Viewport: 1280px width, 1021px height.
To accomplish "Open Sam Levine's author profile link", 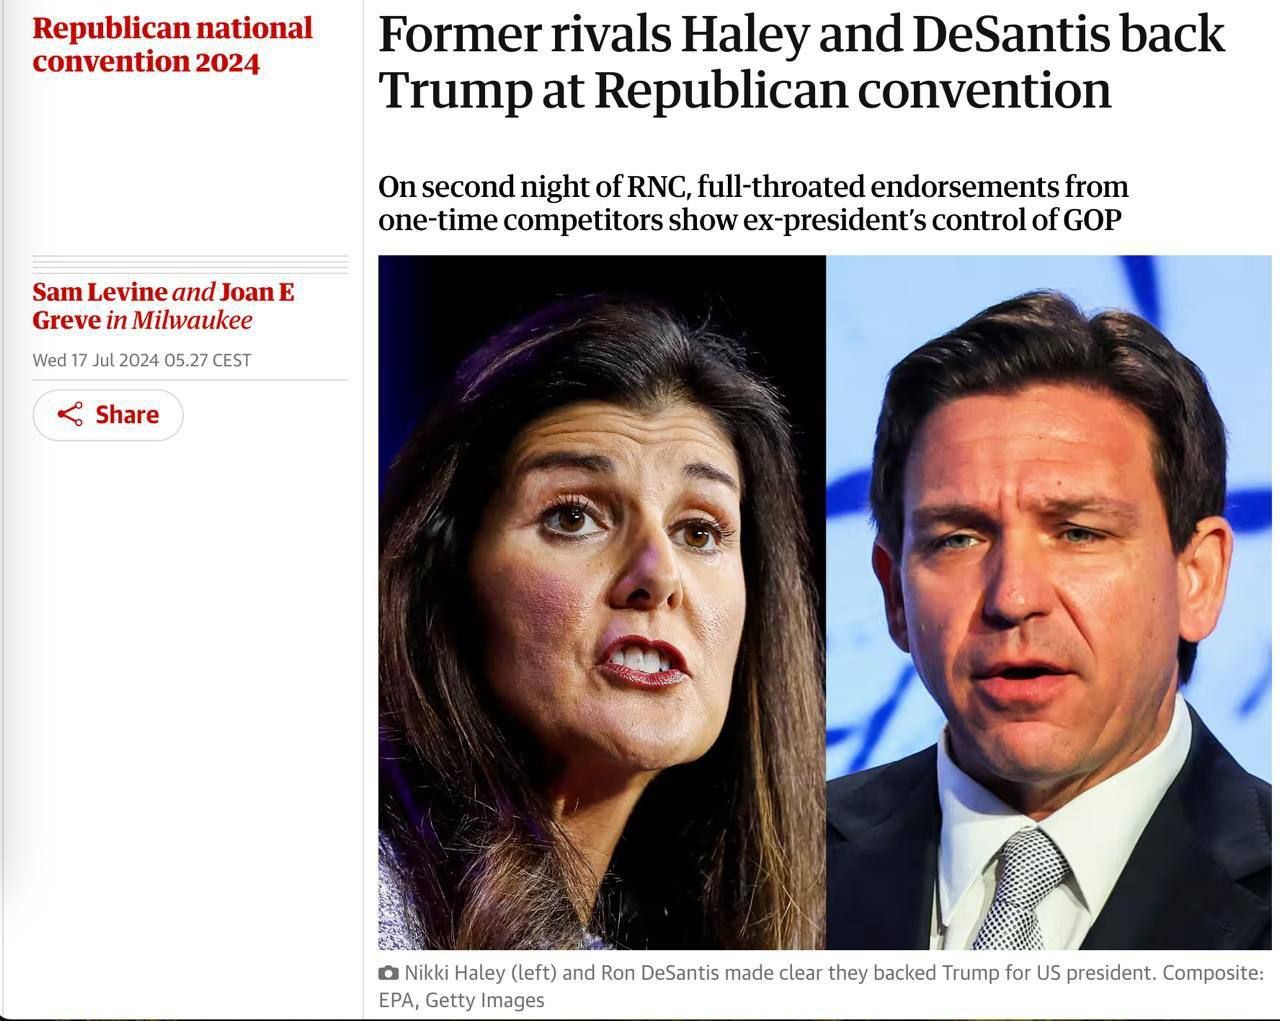I will (99, 292).
